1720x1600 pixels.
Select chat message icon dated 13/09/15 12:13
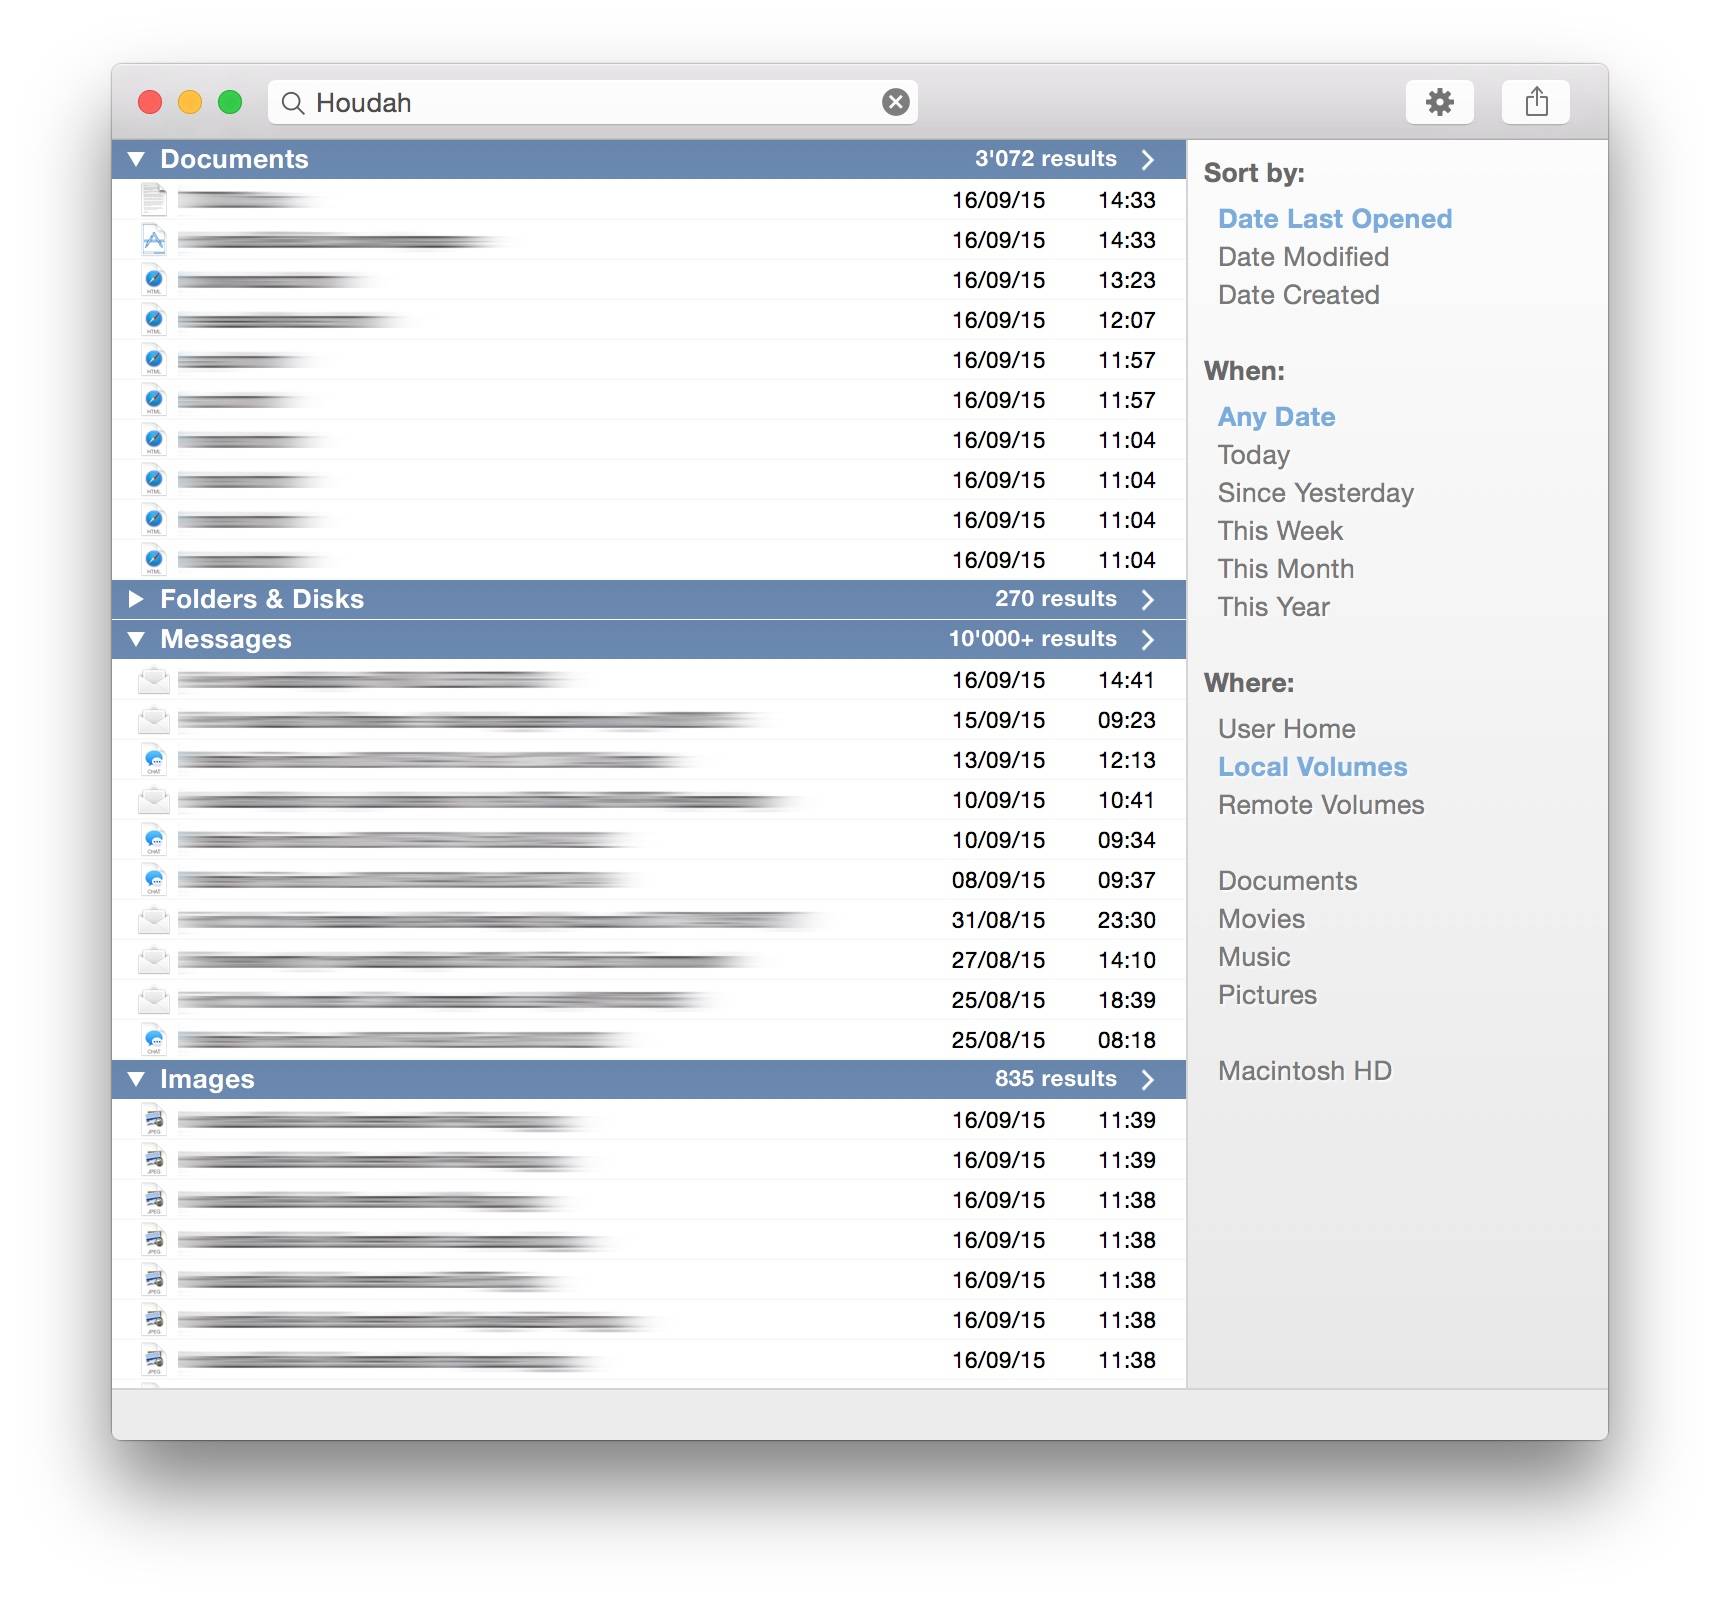154,760
